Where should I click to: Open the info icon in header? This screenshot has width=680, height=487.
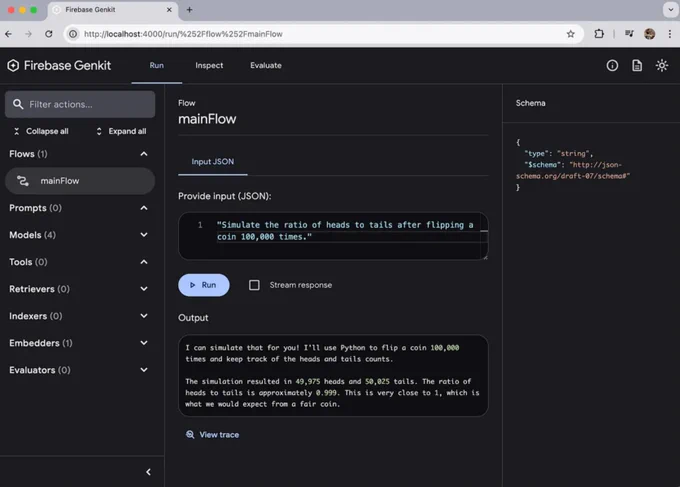(x=612, y=65)
